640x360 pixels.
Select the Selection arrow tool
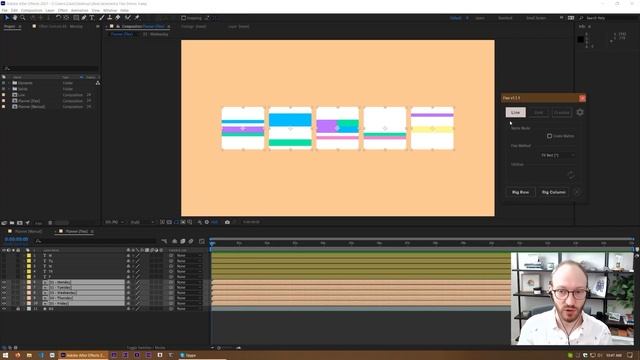7,18
